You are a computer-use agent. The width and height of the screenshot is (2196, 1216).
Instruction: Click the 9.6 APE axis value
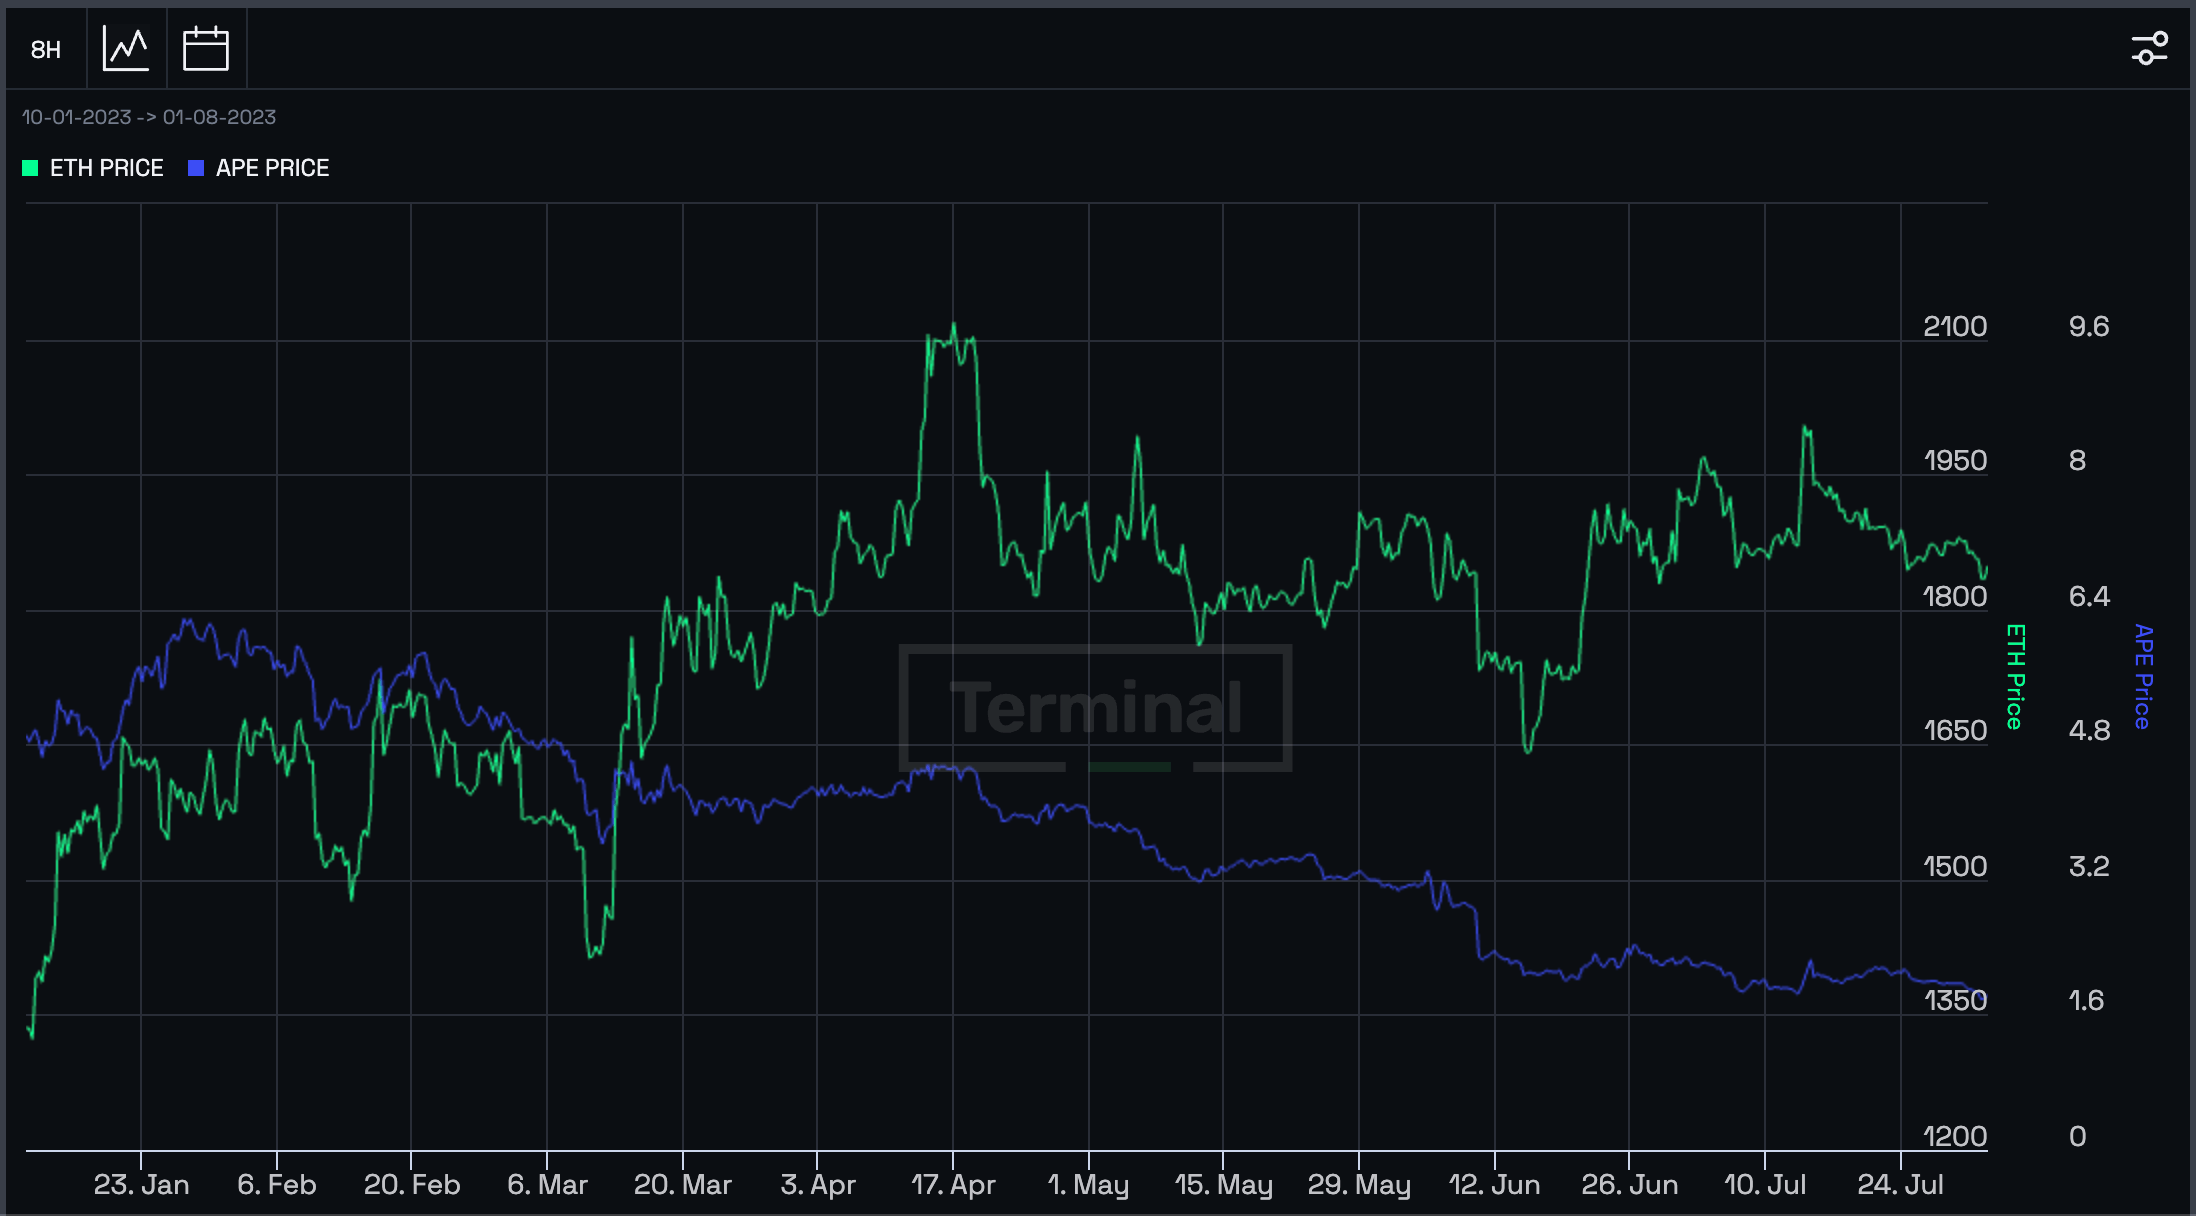pyautogui.click(x=2089, y=327)
